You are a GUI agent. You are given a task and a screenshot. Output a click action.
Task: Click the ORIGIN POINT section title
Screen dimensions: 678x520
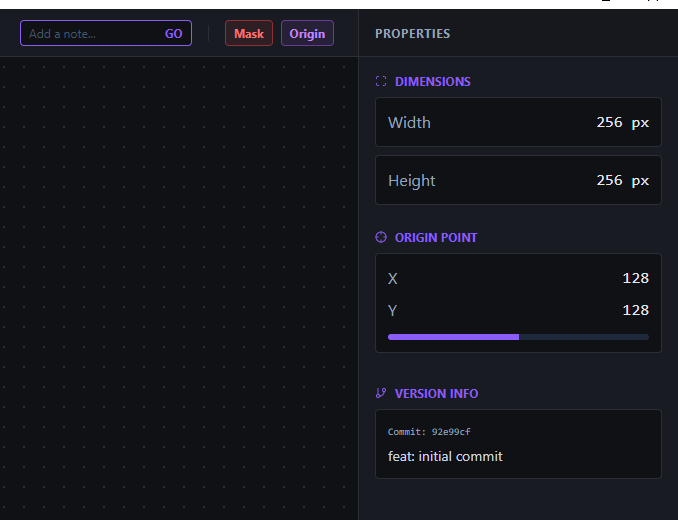click(436, 238)
